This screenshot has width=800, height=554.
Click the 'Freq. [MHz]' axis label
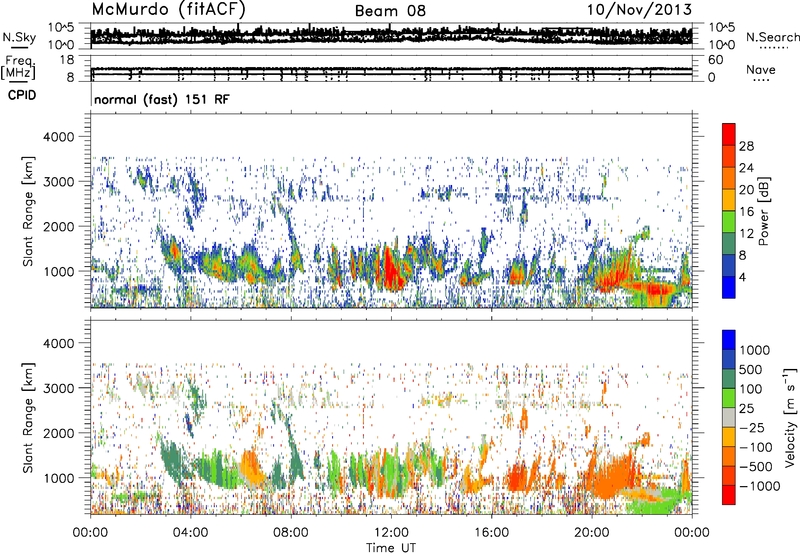pyautogui.click(x=18, y=67)
